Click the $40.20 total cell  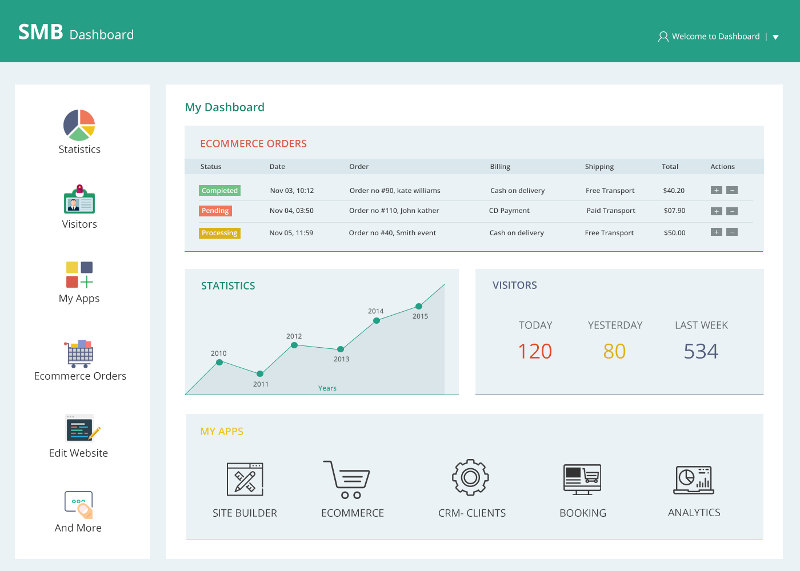coord(673,190)
